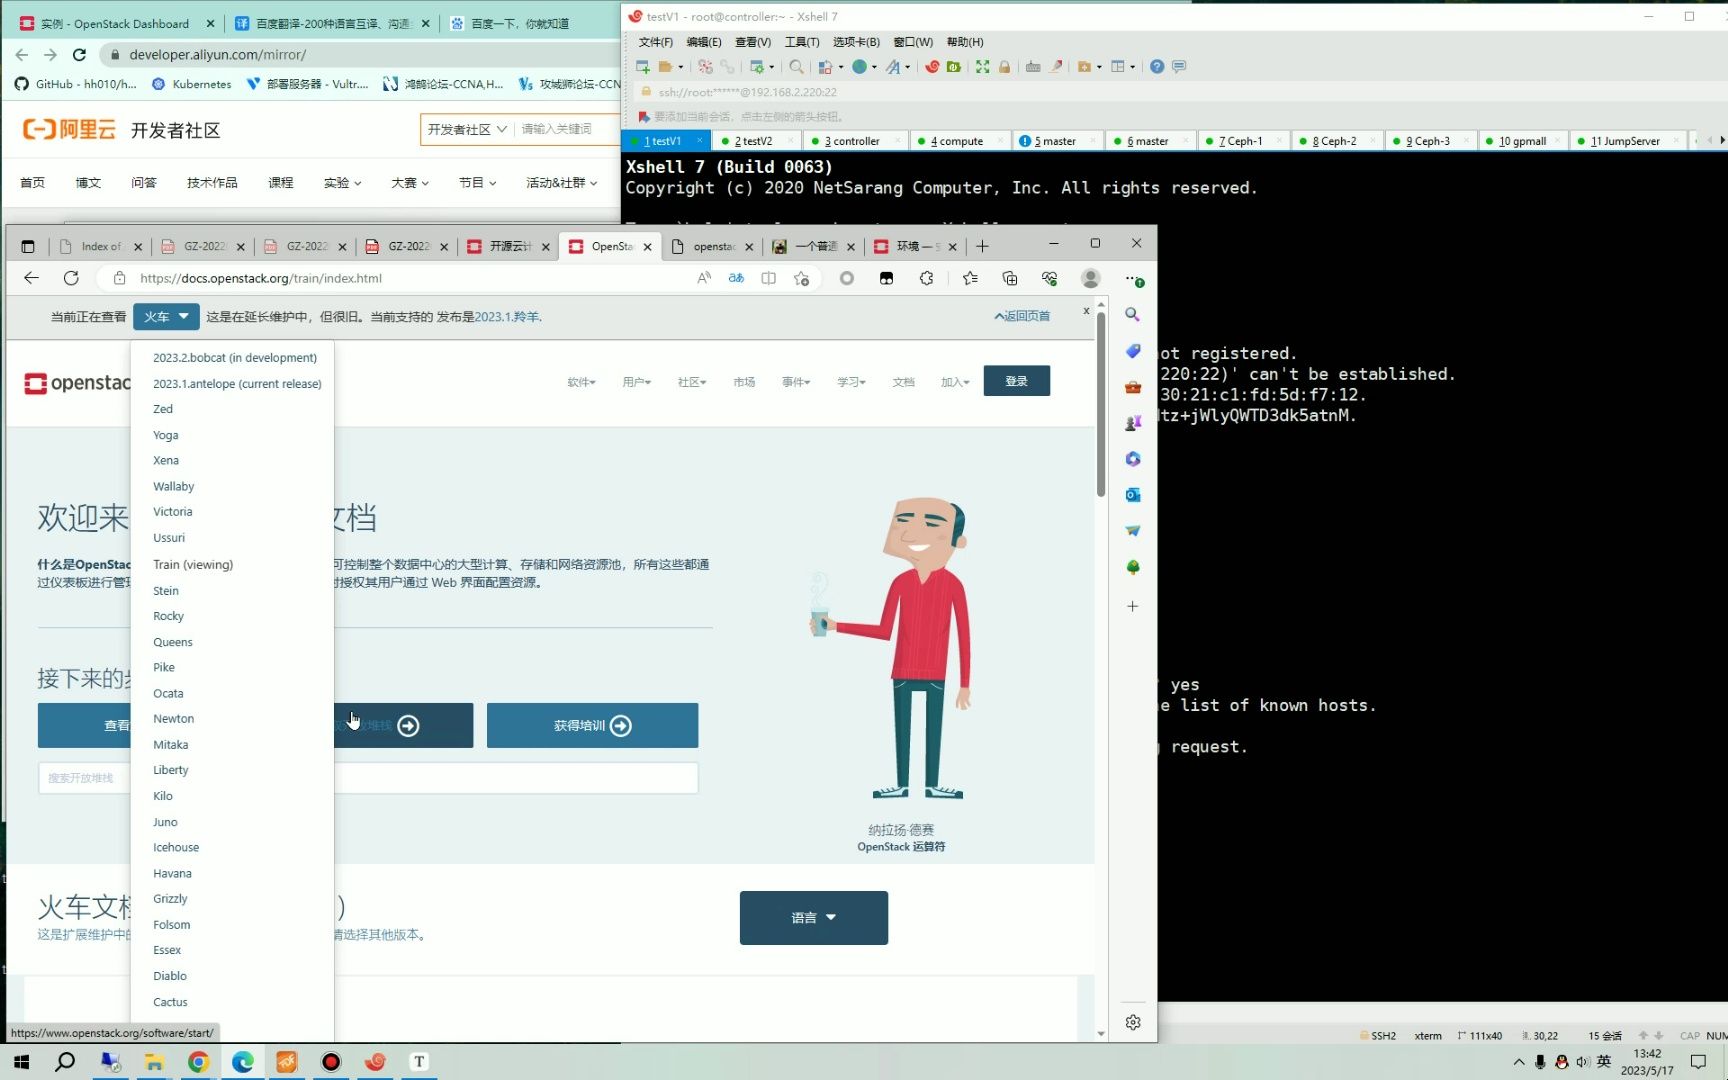This screenshot has height=1080, width=1728.
Task: Expand the 事件 menu on OpenStack page
Action: click(x=796, y=382)
